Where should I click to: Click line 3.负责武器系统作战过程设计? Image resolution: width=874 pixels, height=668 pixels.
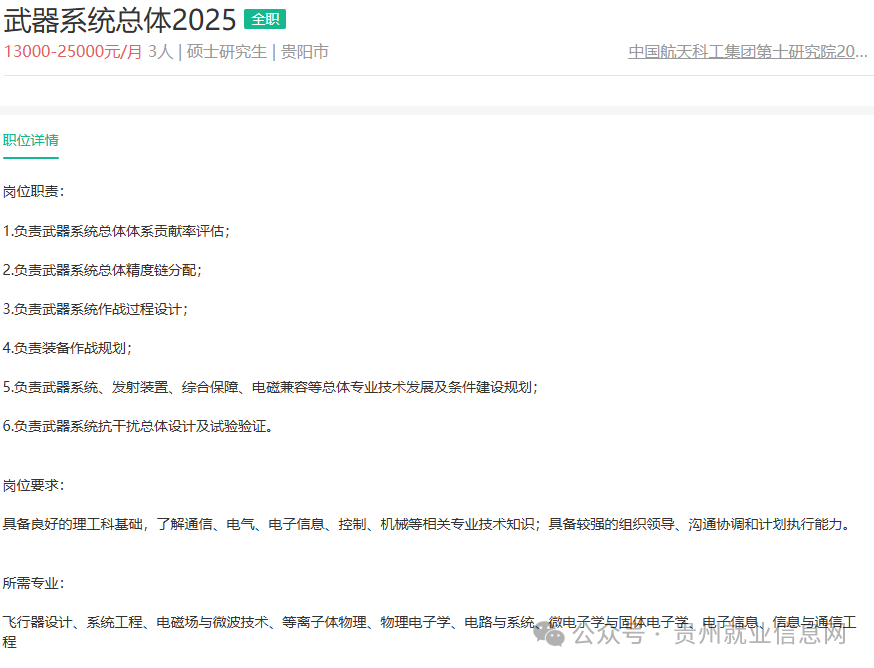95,309
